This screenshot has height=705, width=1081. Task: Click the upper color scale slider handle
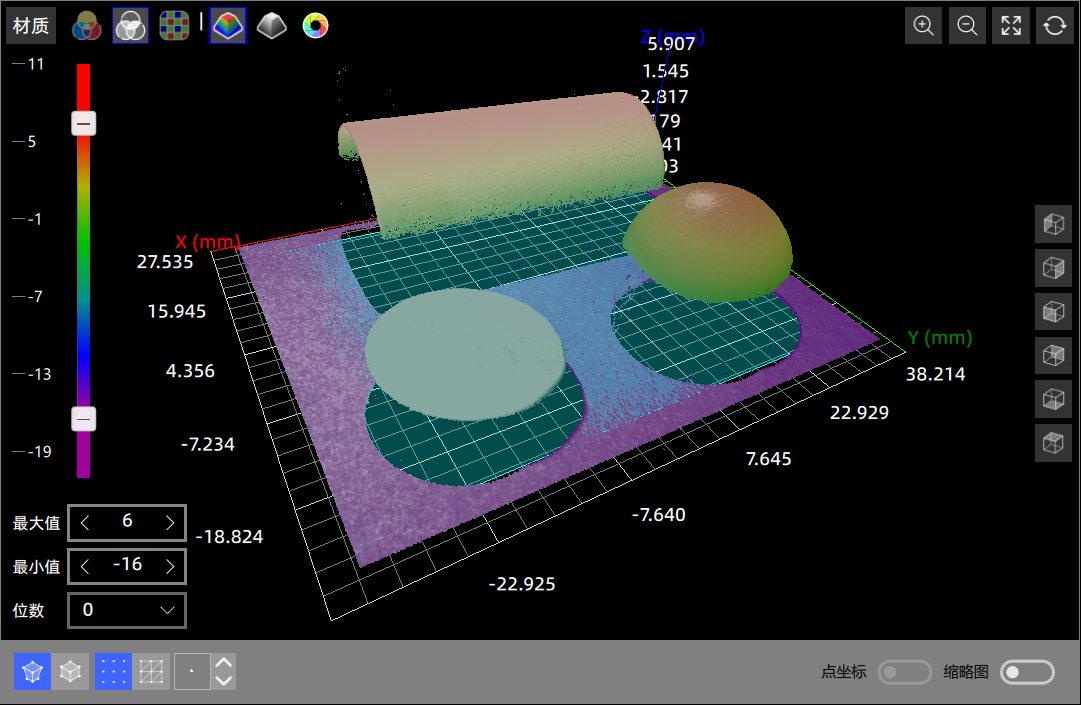(84, 124)
